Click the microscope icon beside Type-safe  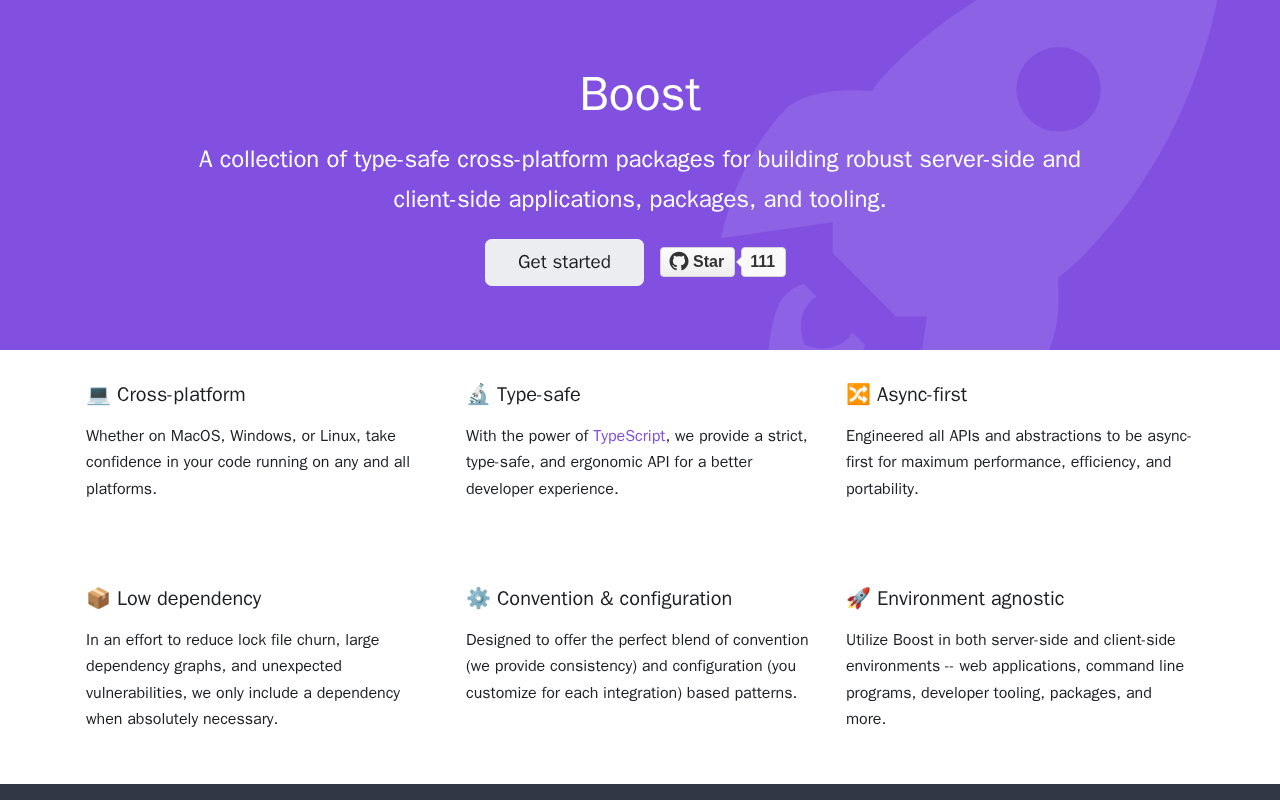478,395
